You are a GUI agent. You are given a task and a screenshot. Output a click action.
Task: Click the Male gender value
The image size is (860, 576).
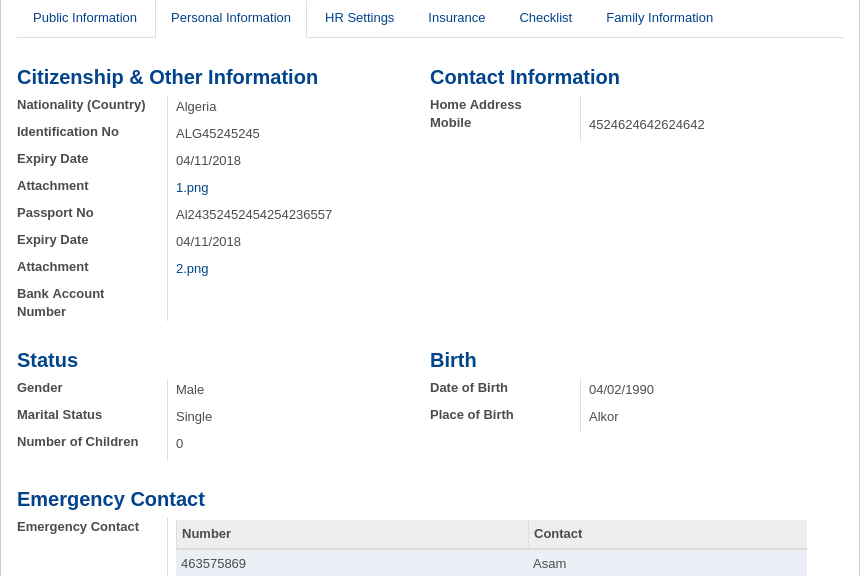tap(190, 390)
